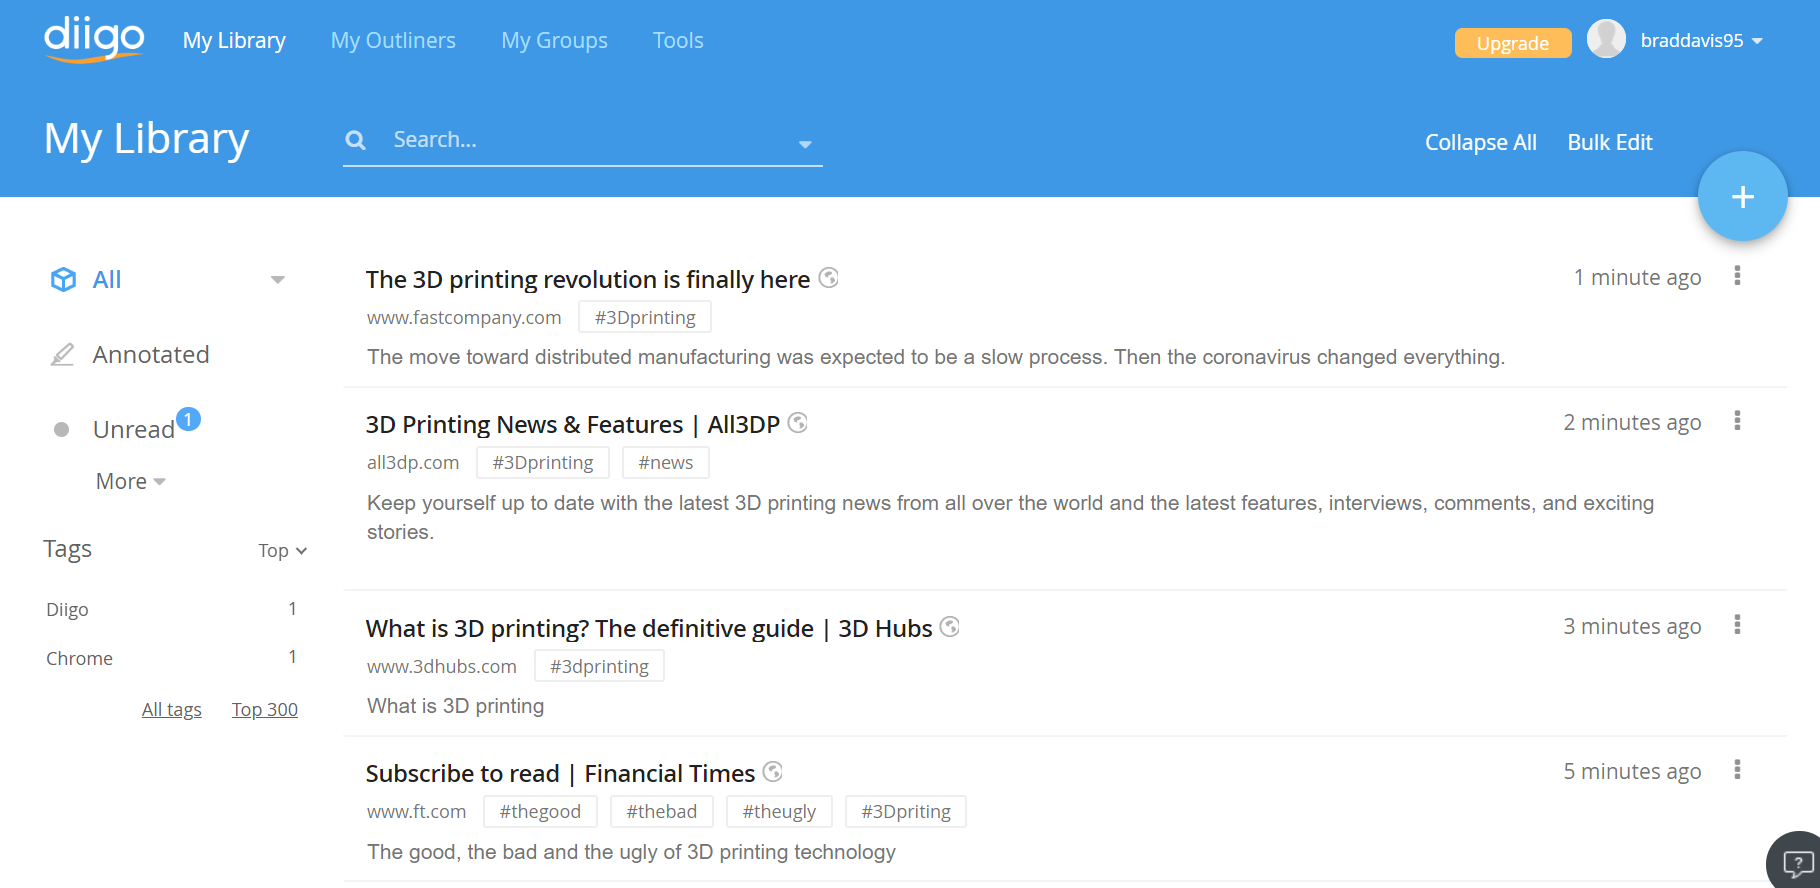The height and width of the screenshot is (888, 1820).
Task: Open three-dot menu for Financial Times bookmark
Action: (1737, 770)
